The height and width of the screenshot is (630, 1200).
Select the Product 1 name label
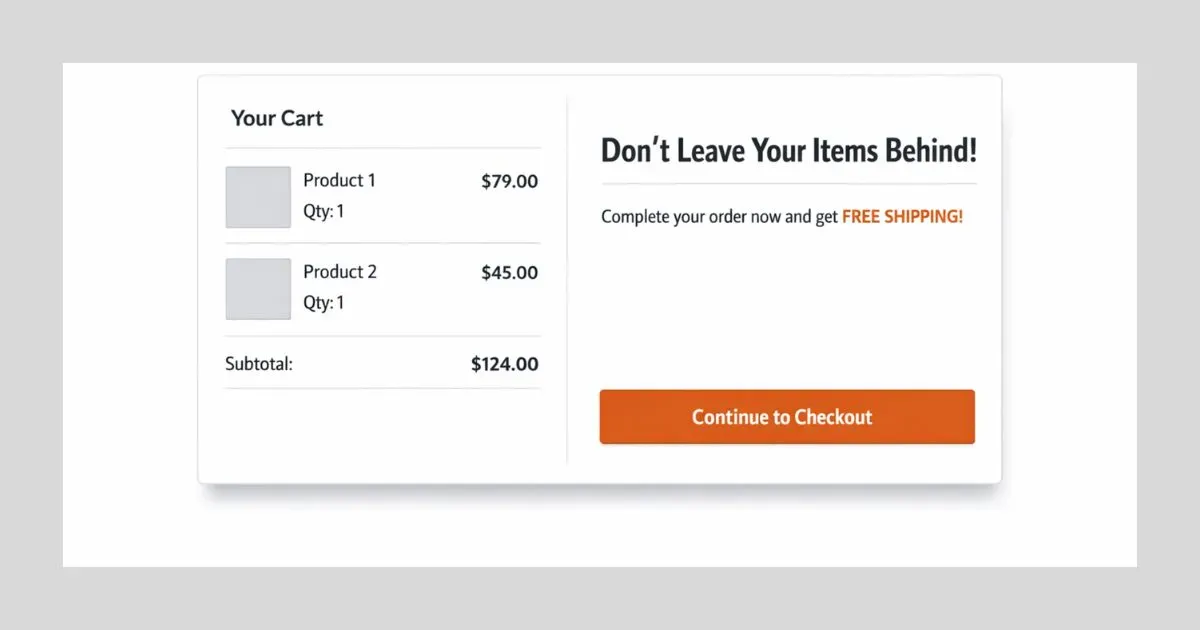coord(339,180)
